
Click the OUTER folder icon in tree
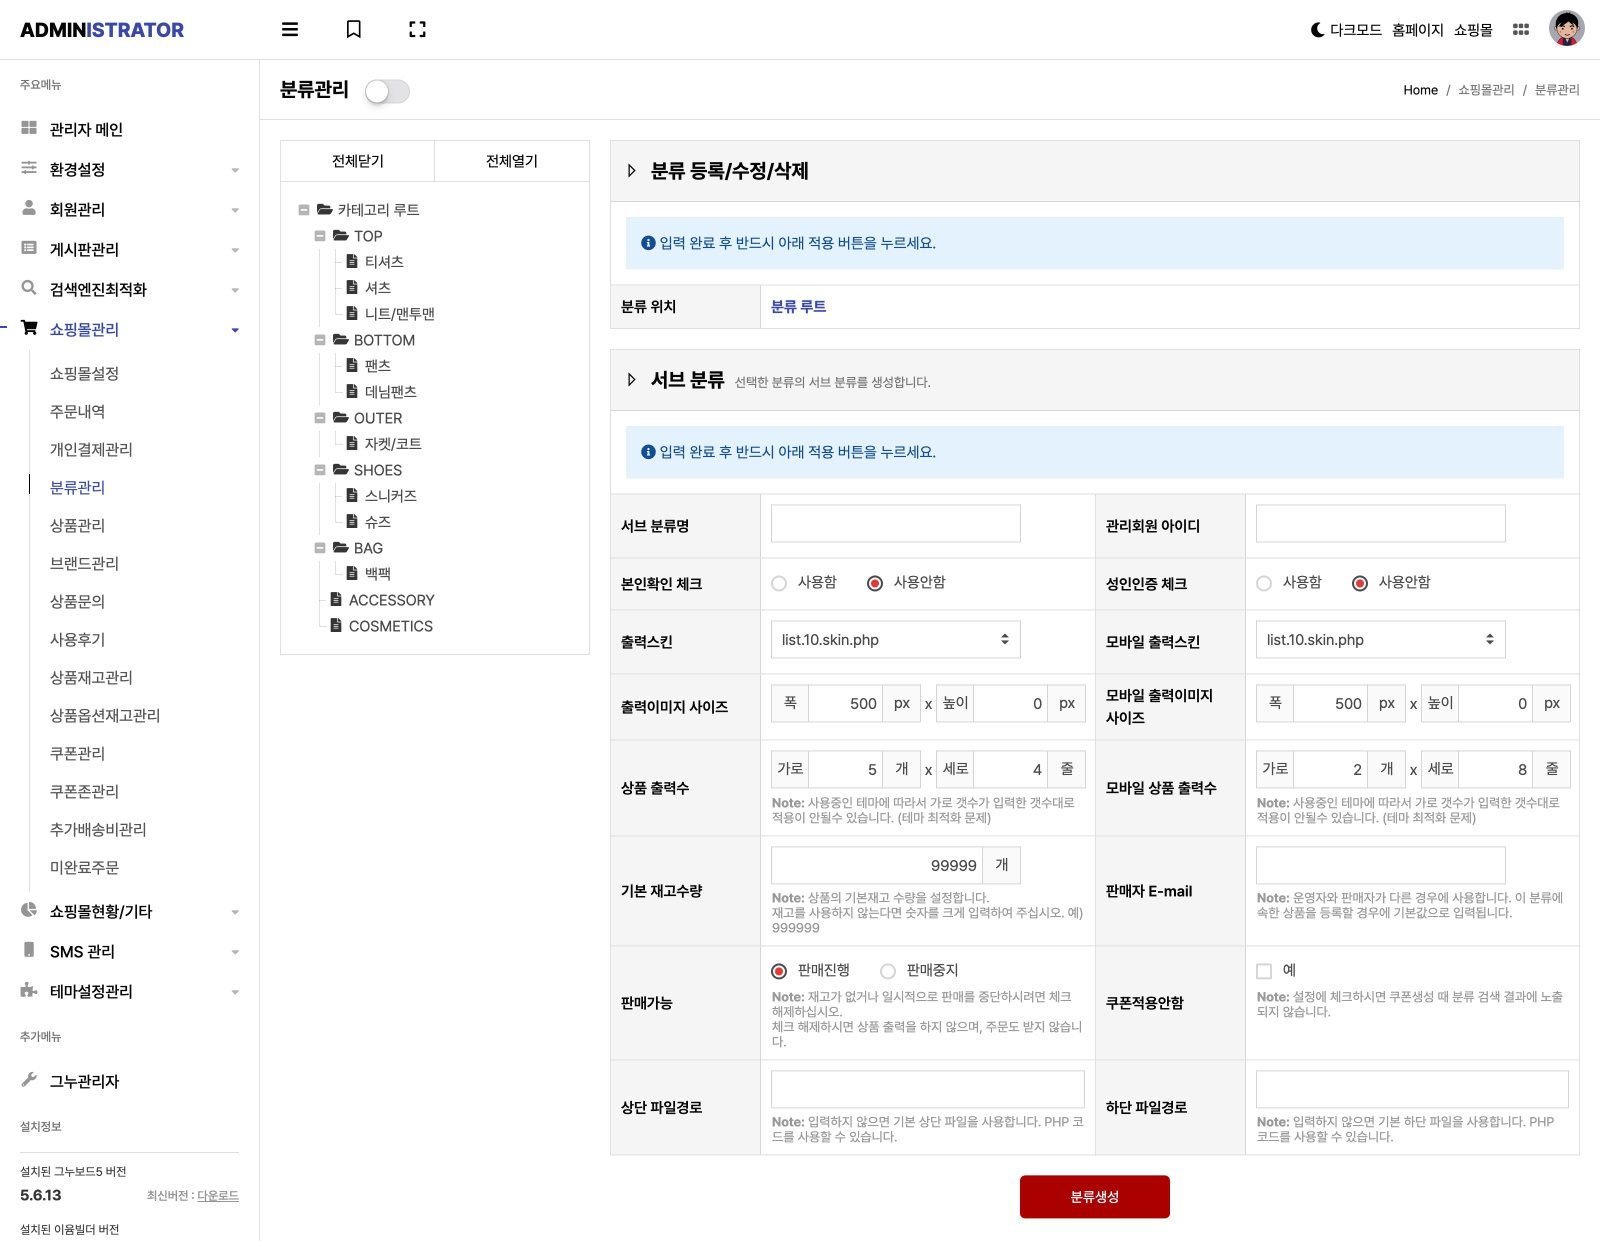click(341, 418)
